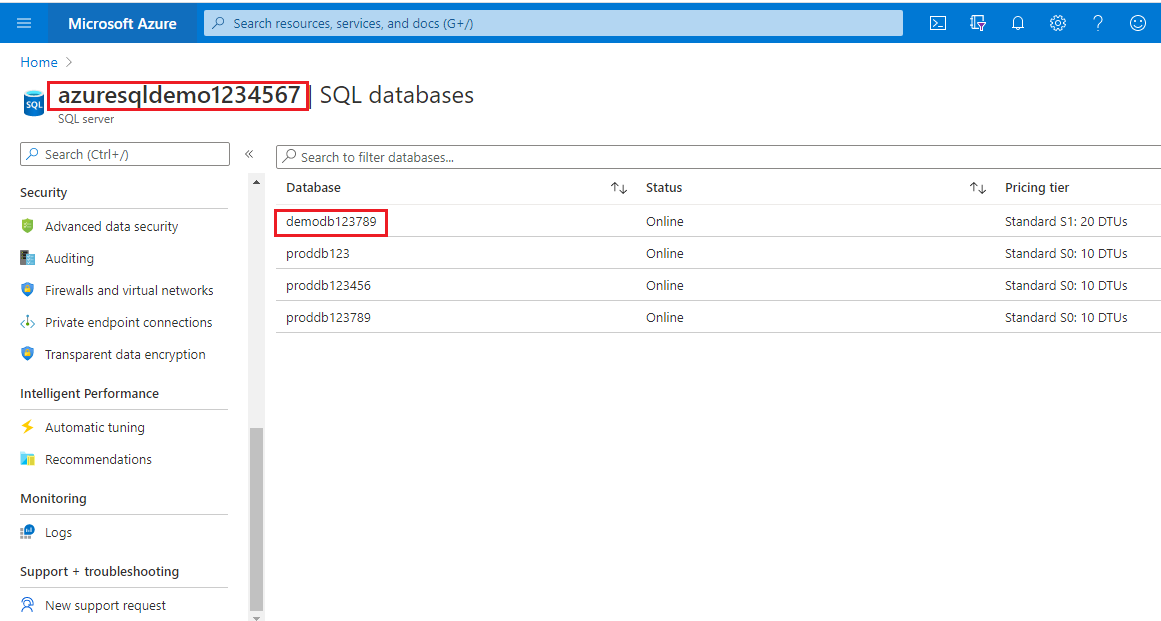Click pricing tier of proddb123456 row
1161x621 pixels.
point(1066,285)
